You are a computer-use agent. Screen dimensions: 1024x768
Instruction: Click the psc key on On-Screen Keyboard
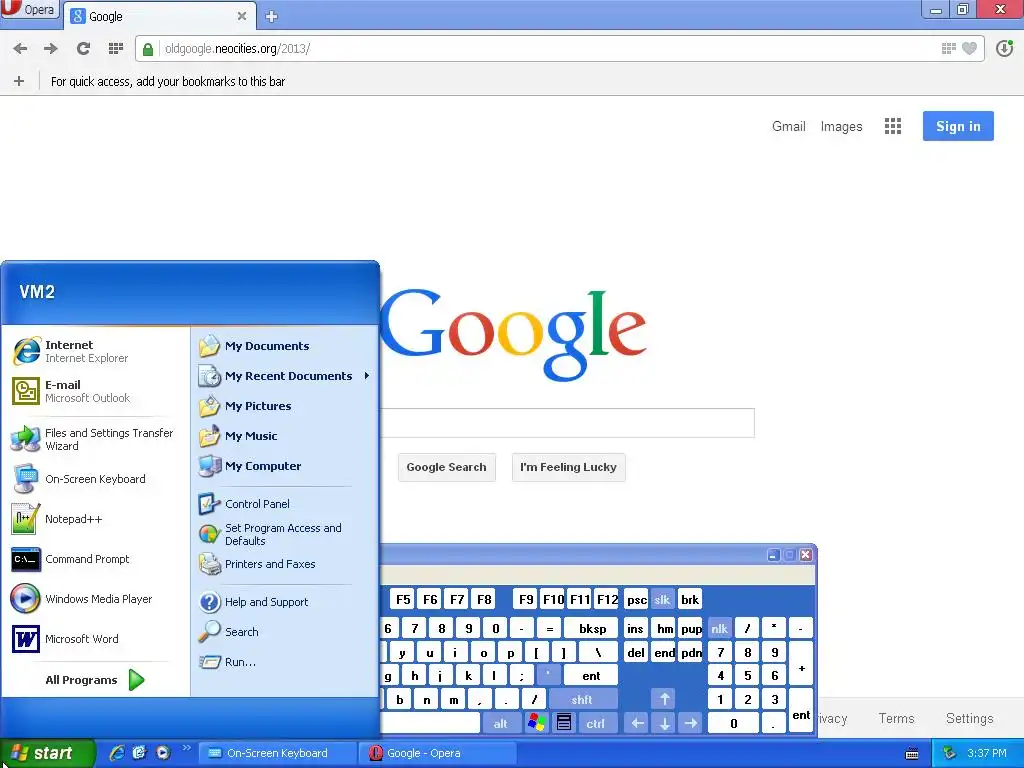(637, 600)
